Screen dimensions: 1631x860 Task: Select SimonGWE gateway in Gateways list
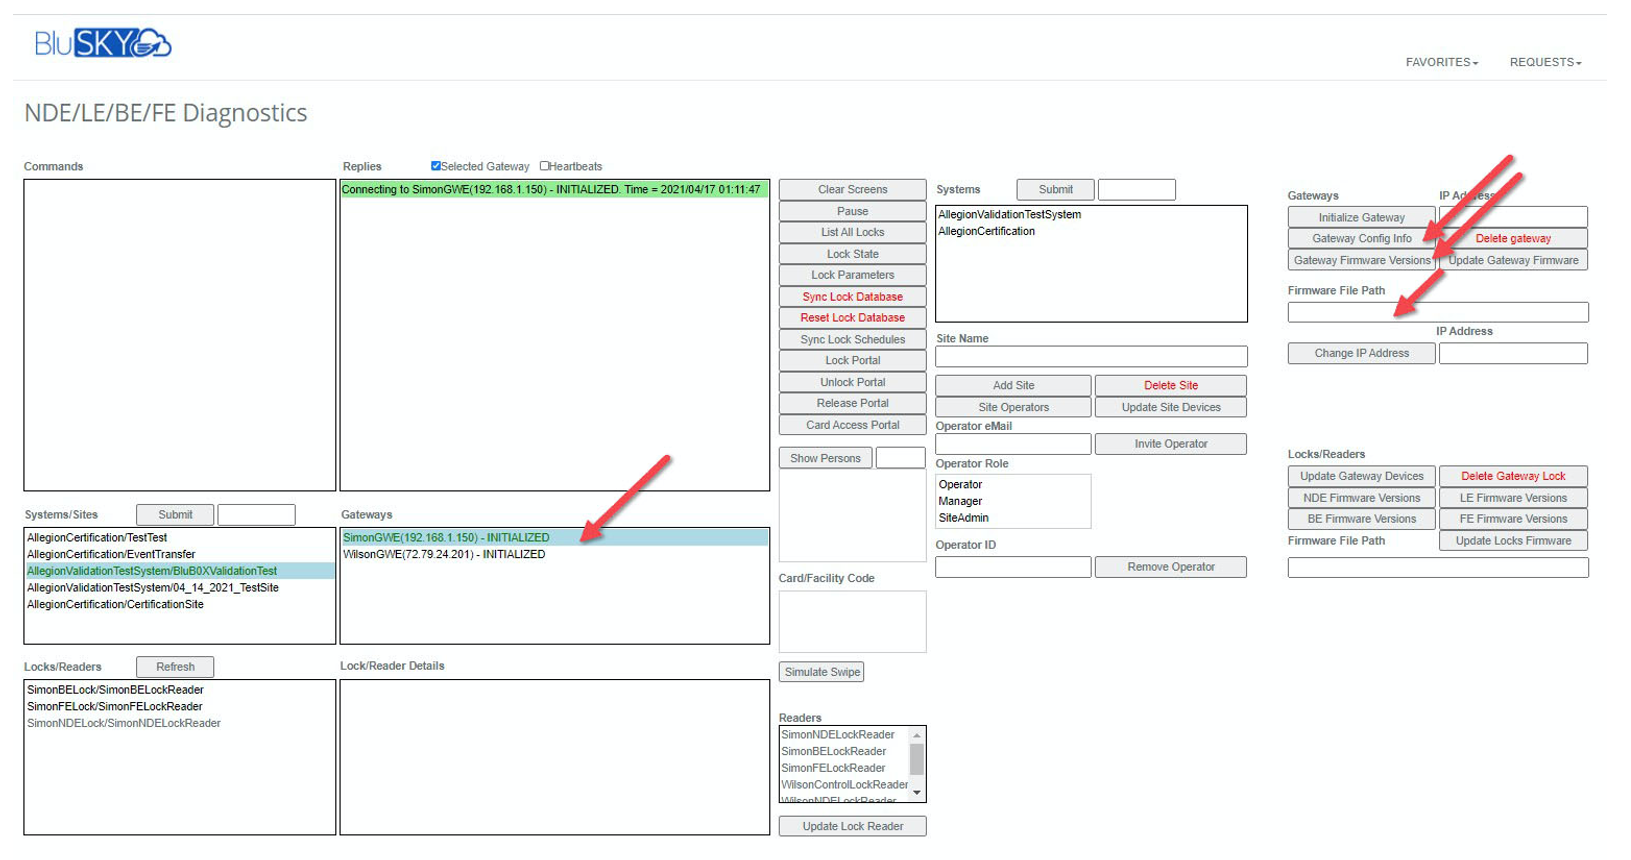[446, 538]
